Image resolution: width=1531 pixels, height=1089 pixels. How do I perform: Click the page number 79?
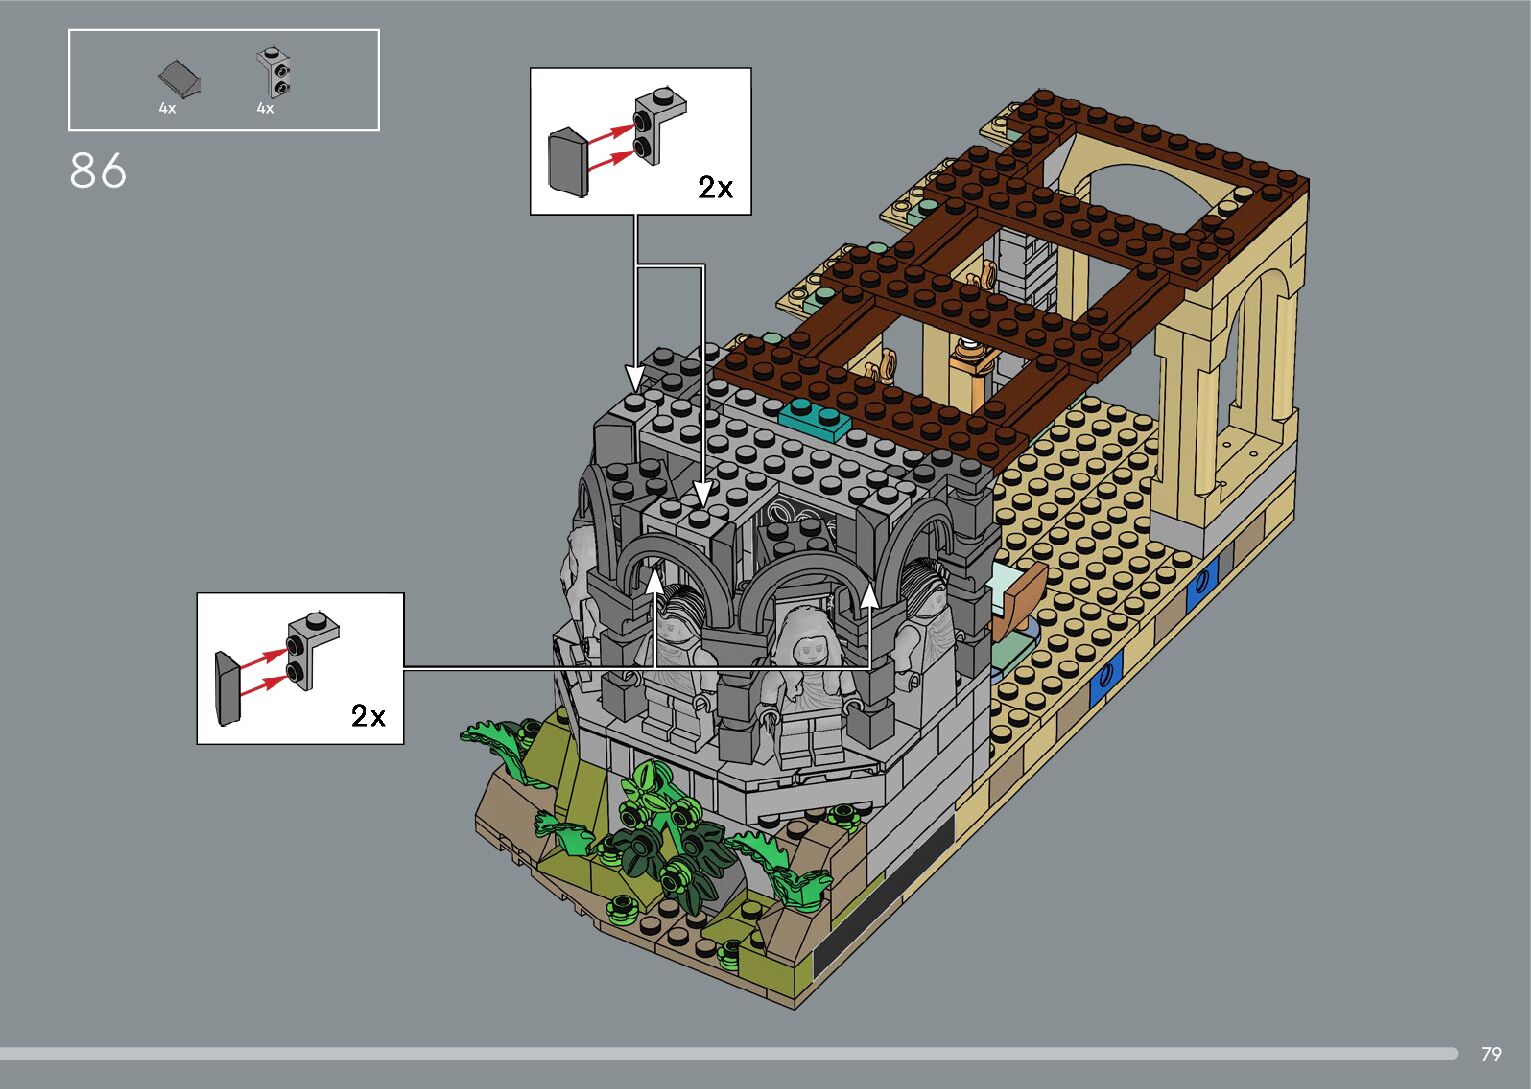[1490, 1054]
